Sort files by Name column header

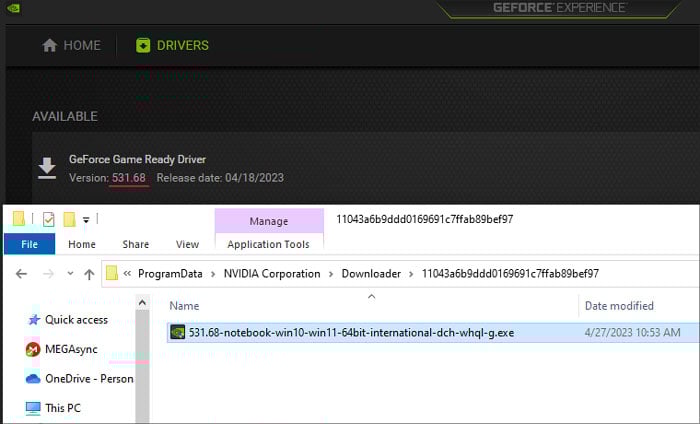(184, 306)
